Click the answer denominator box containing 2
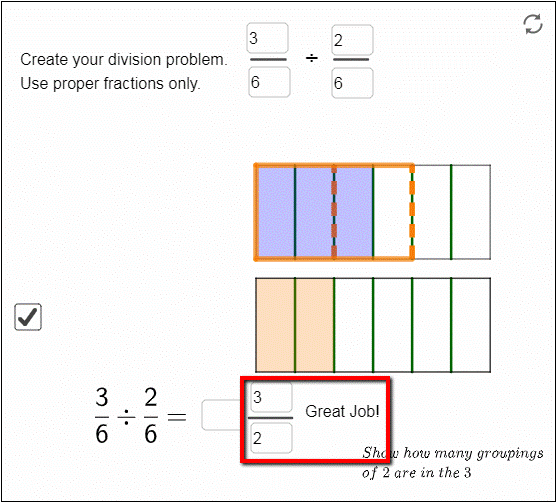Image resolution: width=557 pixels, height=503 pixels. (x=271, y=438)
